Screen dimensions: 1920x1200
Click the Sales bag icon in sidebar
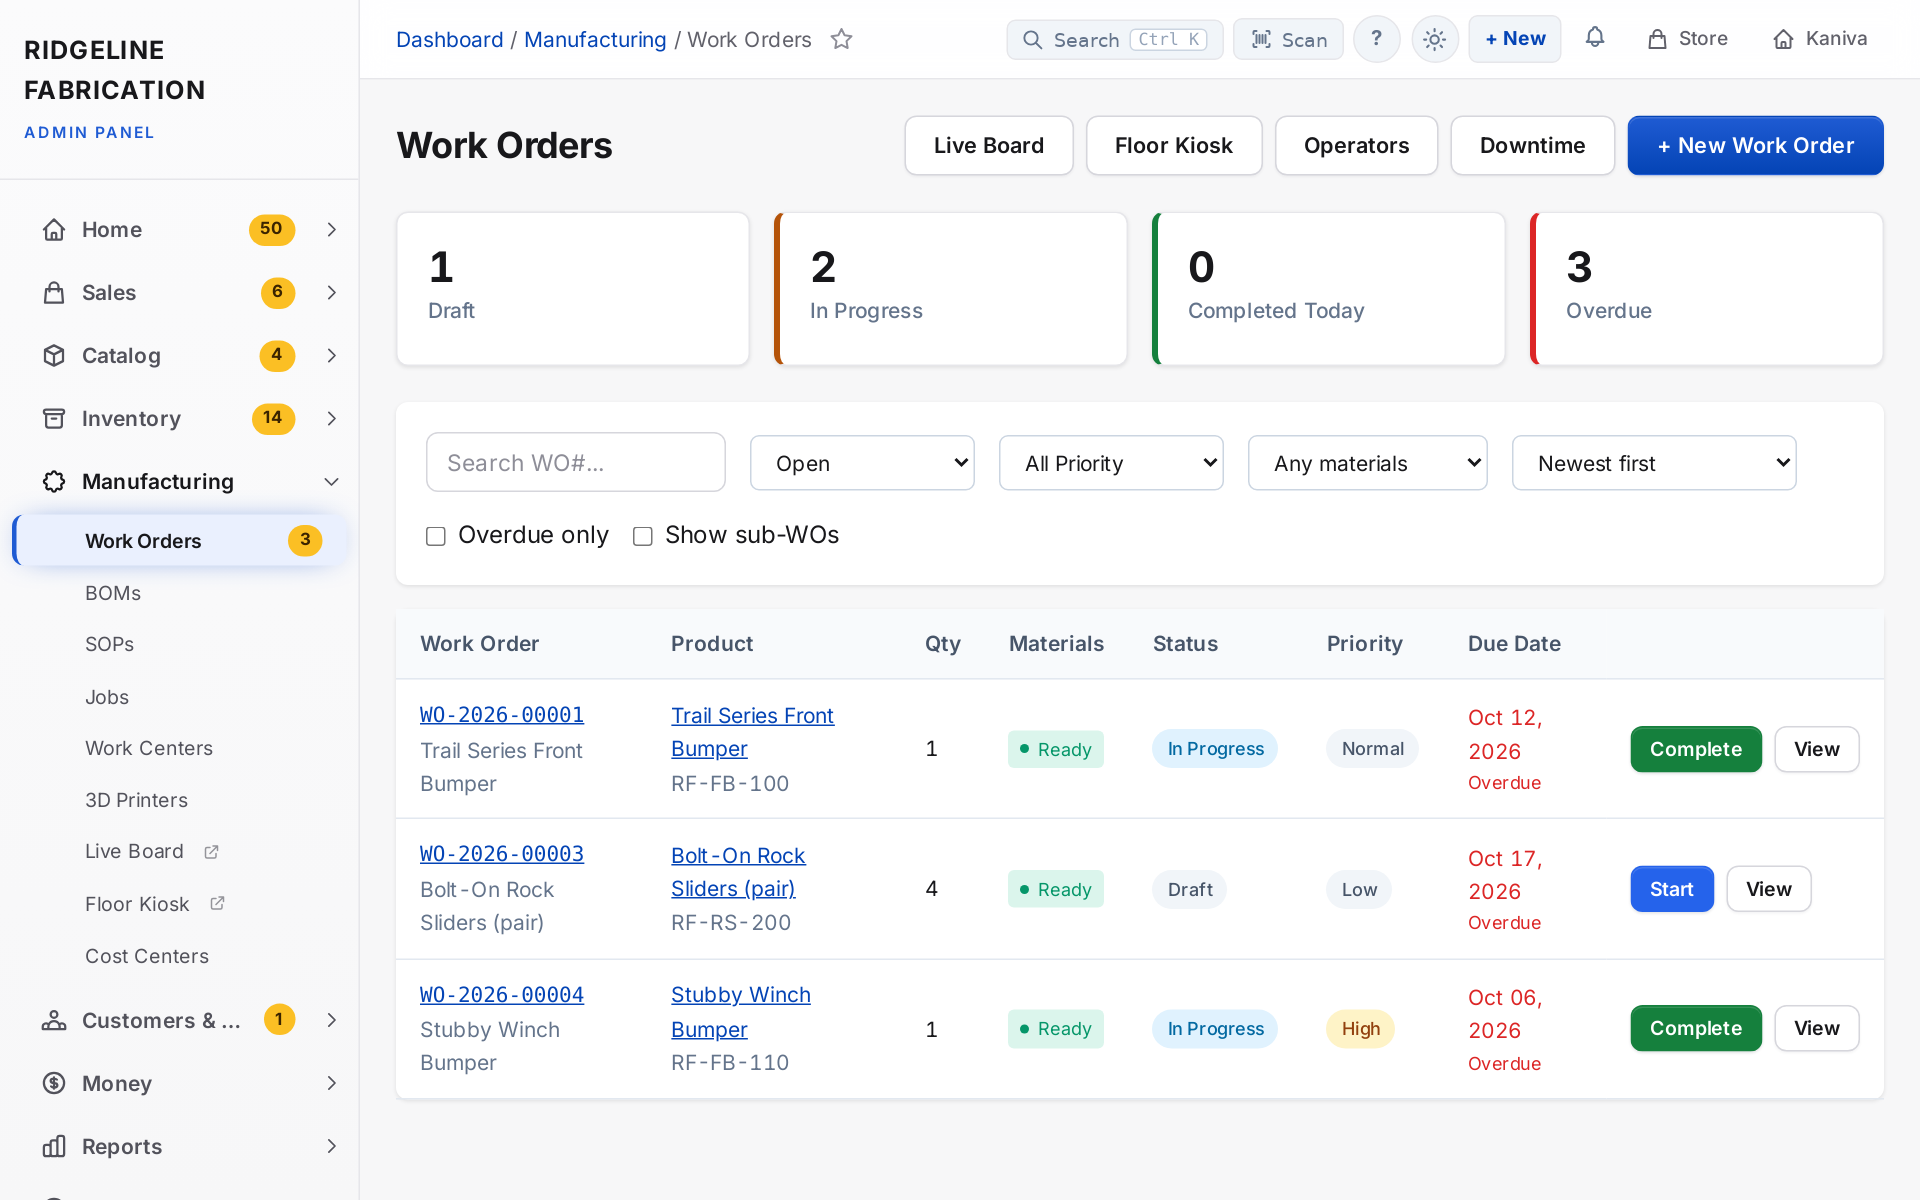click(x=54, y=292)
